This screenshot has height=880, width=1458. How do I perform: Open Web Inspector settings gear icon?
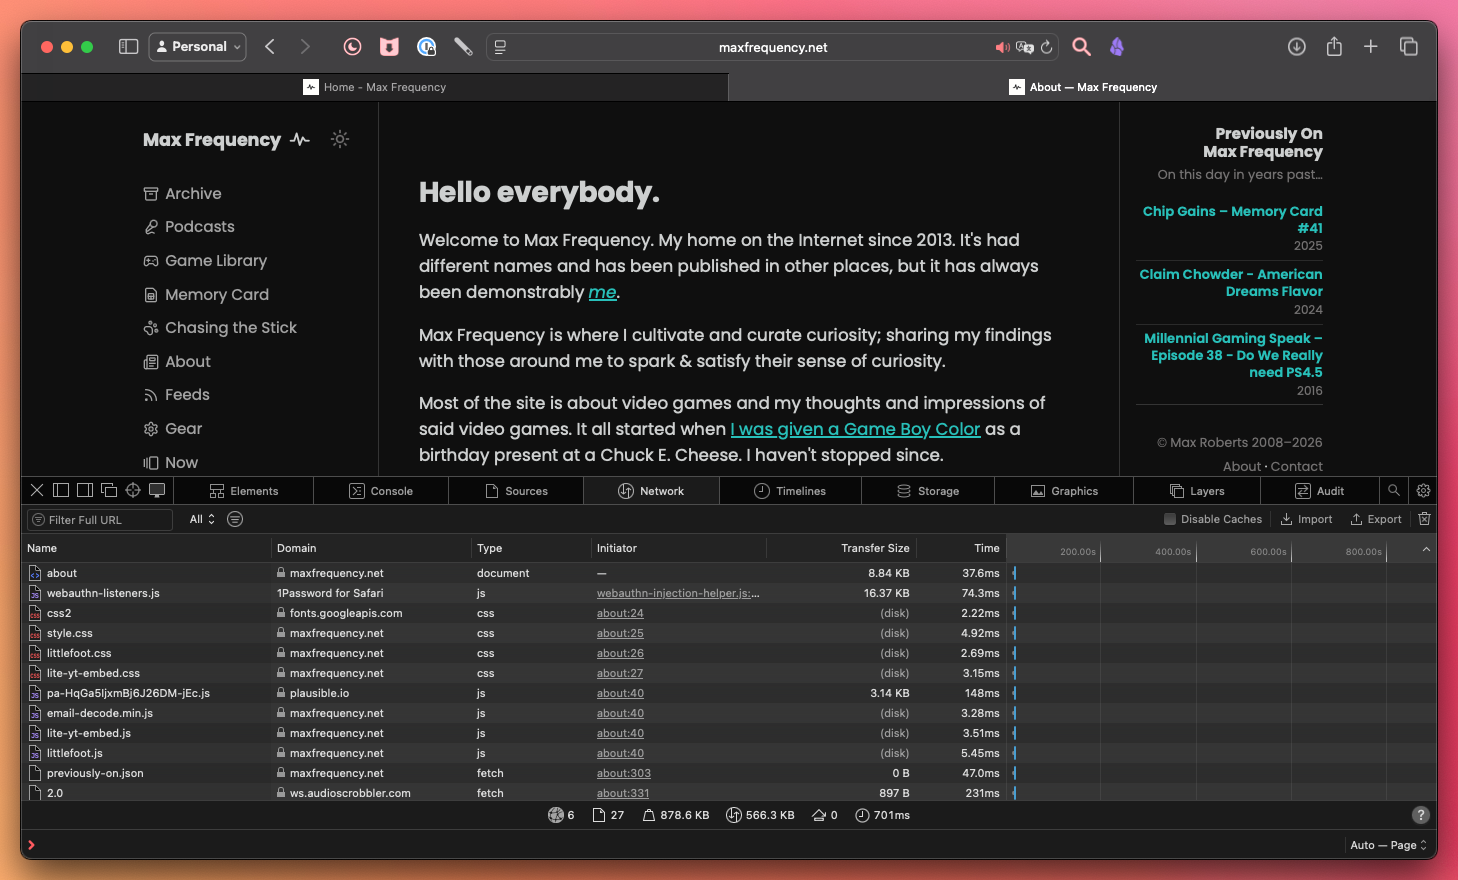(x=1423, y=490)
